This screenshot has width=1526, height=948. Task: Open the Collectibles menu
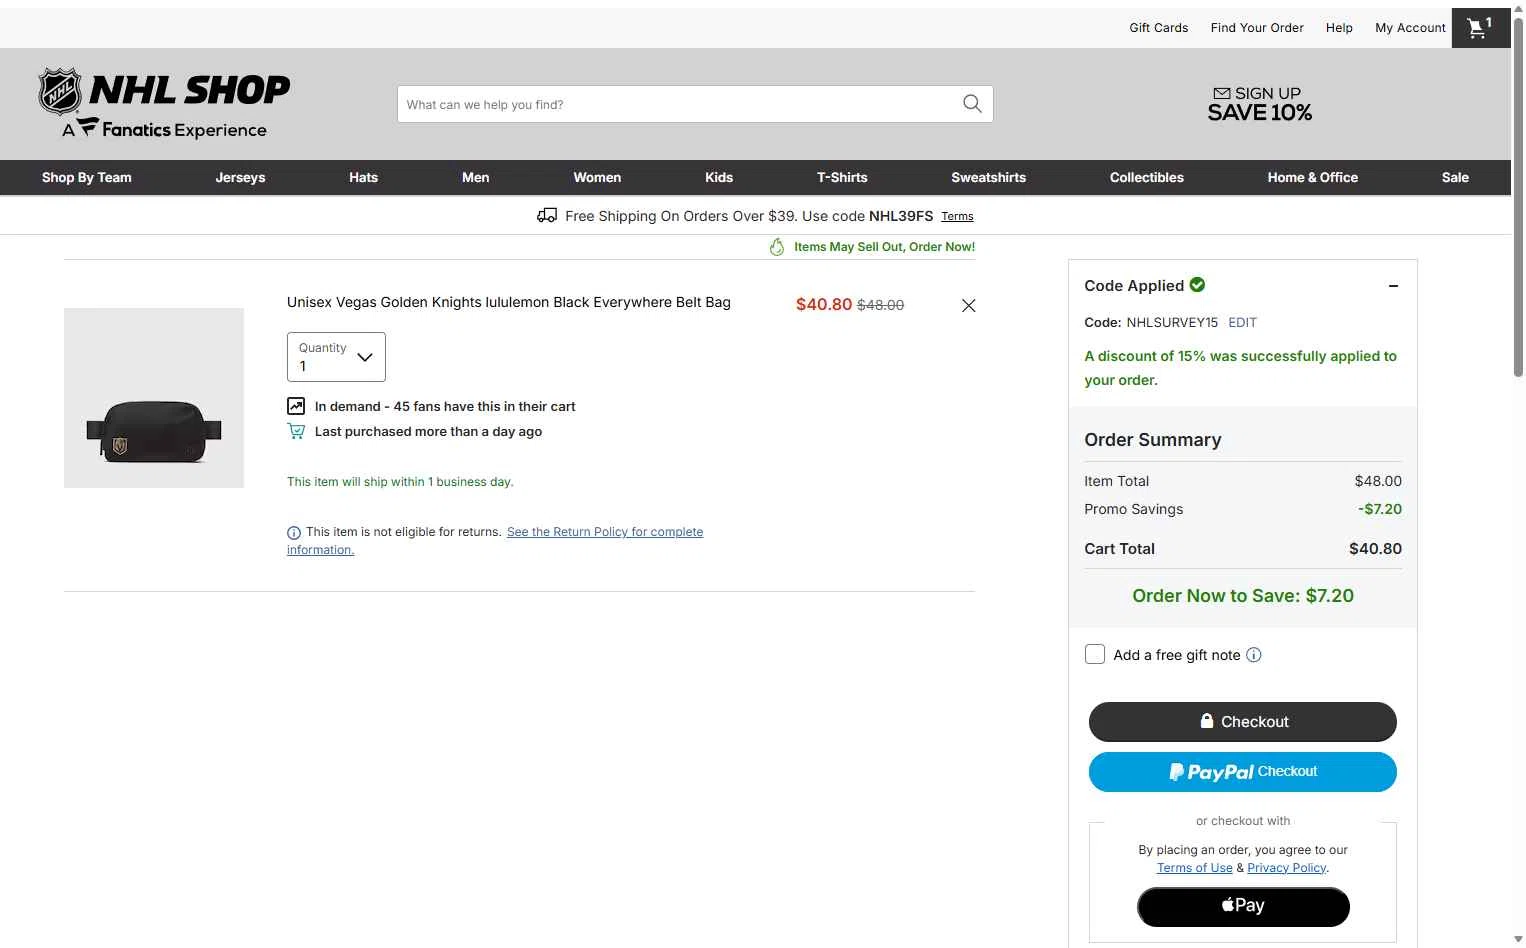click(x=1147, y=177)
